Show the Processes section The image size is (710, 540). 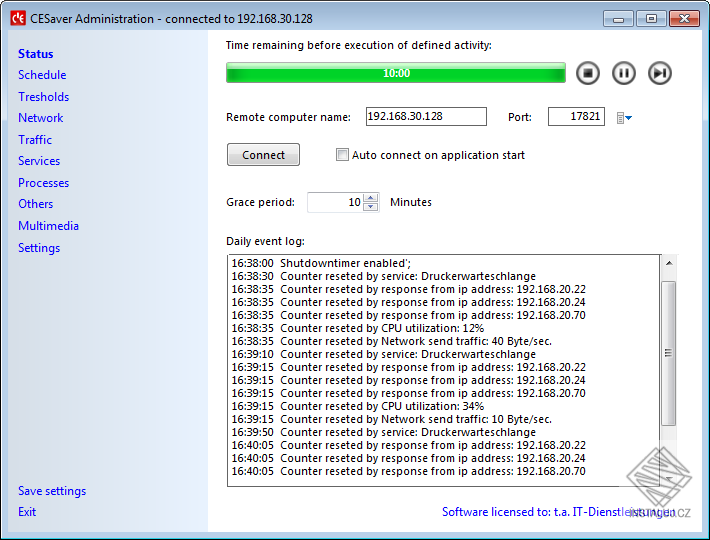43,182
